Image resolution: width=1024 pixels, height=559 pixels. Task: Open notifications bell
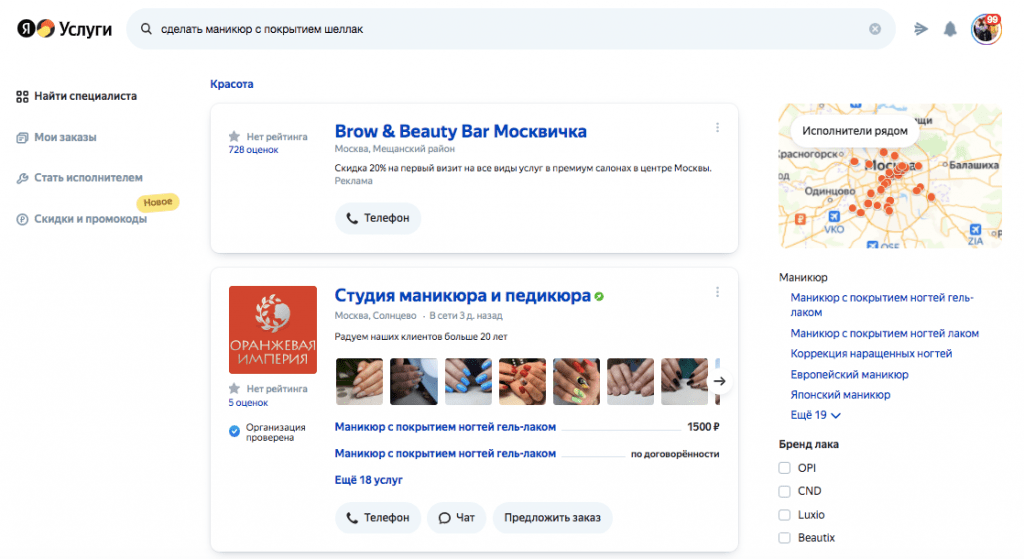[x=950, y=29]
